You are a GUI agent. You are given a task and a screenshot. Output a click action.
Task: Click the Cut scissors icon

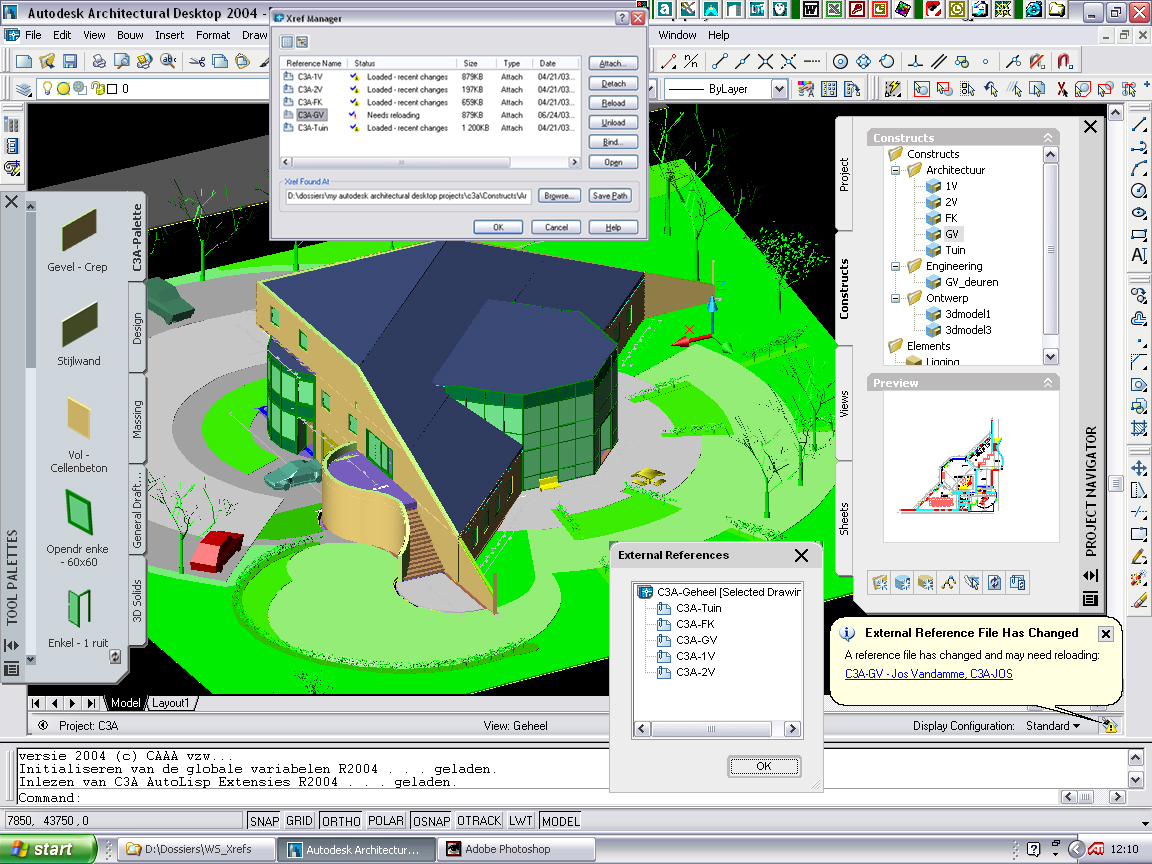[197, 62]
